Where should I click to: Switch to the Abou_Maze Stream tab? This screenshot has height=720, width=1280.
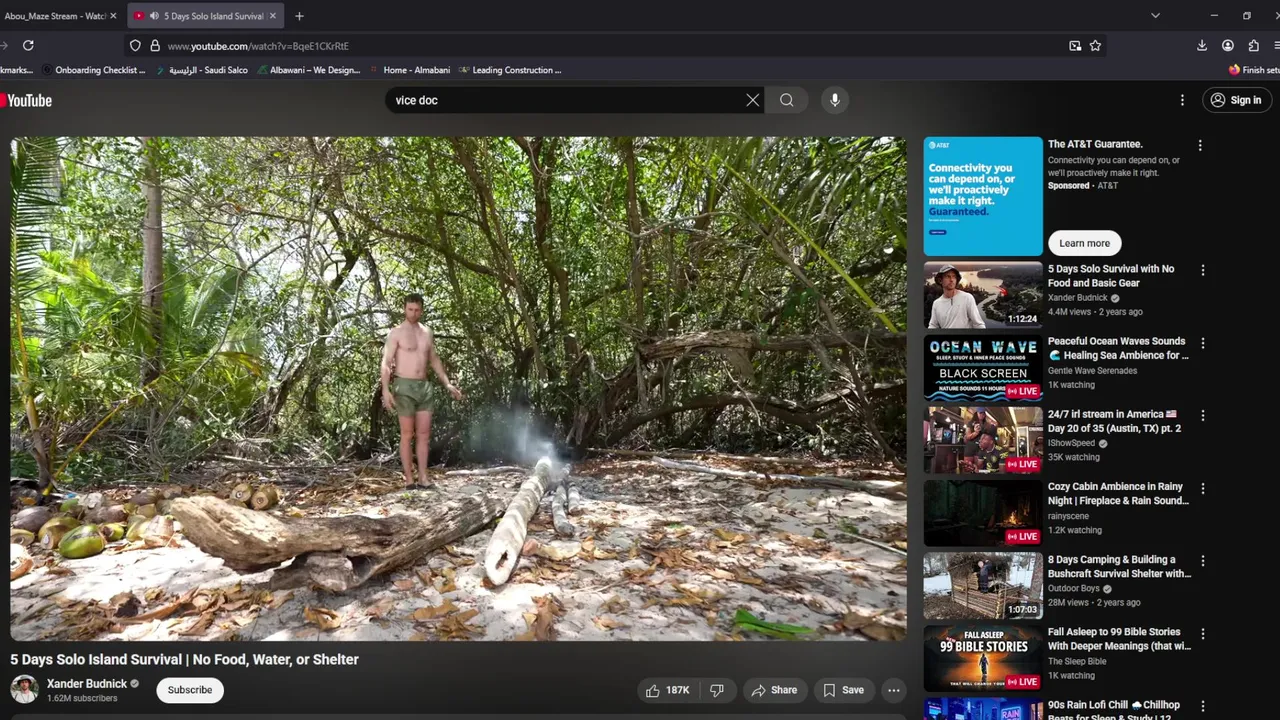pyautogui.click(x=56, y=16)
